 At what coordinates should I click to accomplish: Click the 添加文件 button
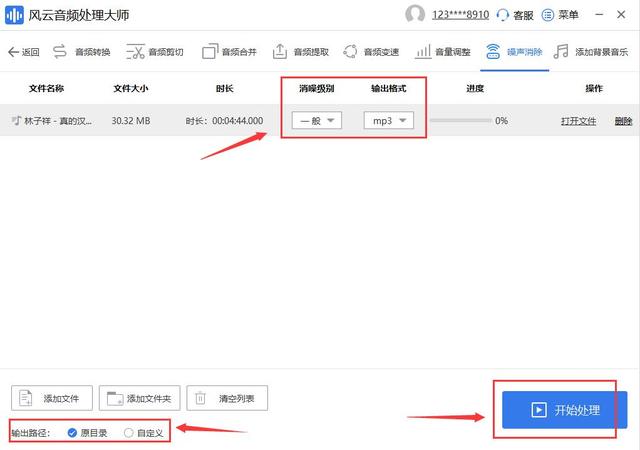point(52,398)
